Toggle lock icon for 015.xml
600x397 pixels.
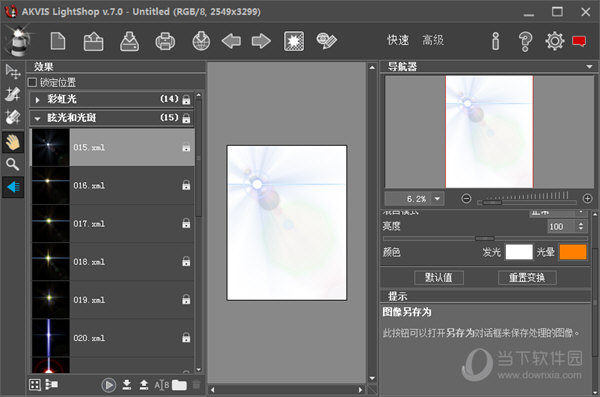186,147
